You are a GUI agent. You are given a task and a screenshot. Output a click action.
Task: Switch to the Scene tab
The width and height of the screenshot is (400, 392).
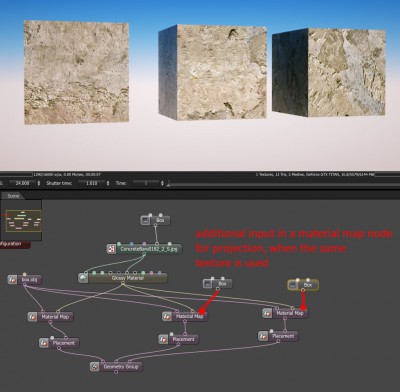coord(13,196)
